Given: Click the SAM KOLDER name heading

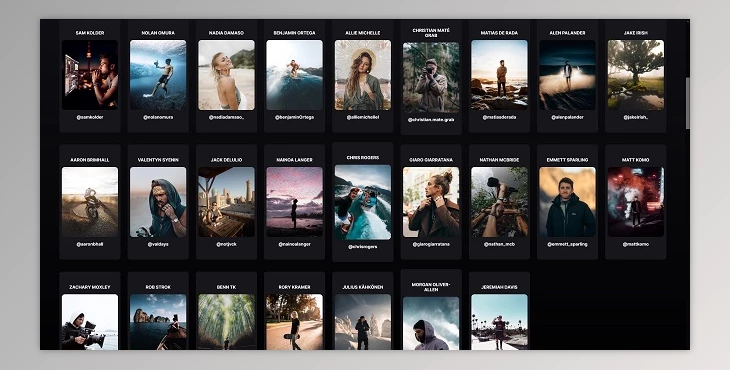Looking at the screenshot, I should [90, 33].
